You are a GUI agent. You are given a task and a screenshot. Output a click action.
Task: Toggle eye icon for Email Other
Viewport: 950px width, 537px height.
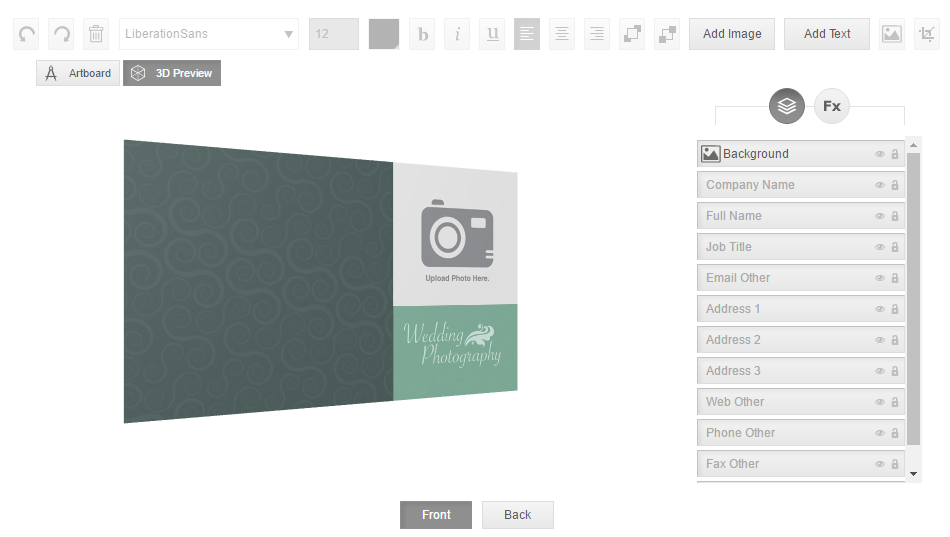tap(880, 278)
